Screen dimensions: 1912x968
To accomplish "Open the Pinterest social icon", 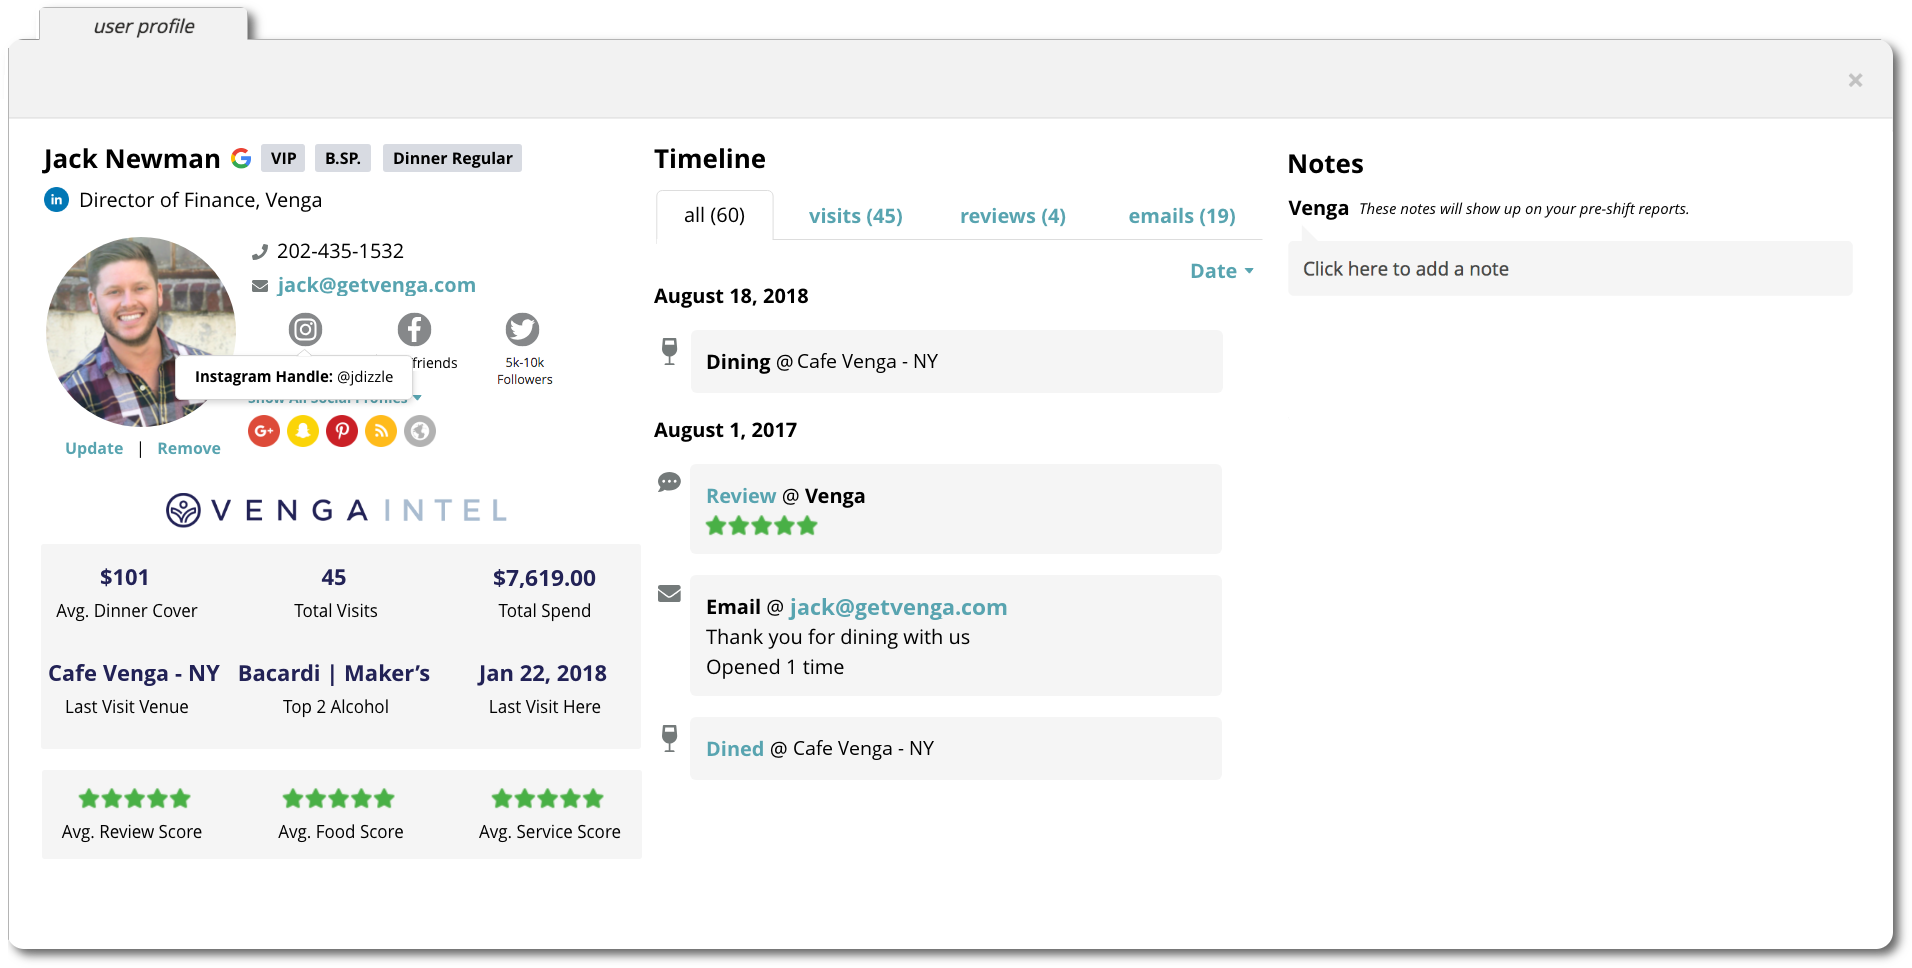I will pyautogui.click(x=342, y=431).
